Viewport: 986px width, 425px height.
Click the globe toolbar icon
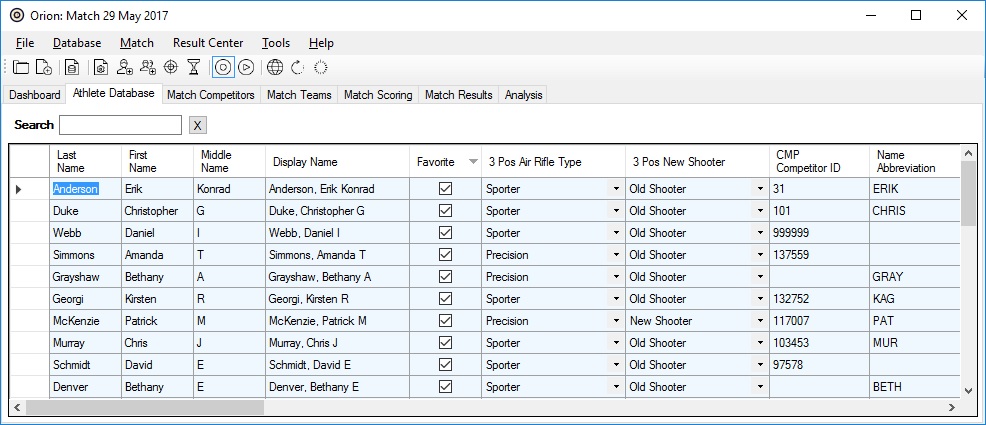coord(275,67)
